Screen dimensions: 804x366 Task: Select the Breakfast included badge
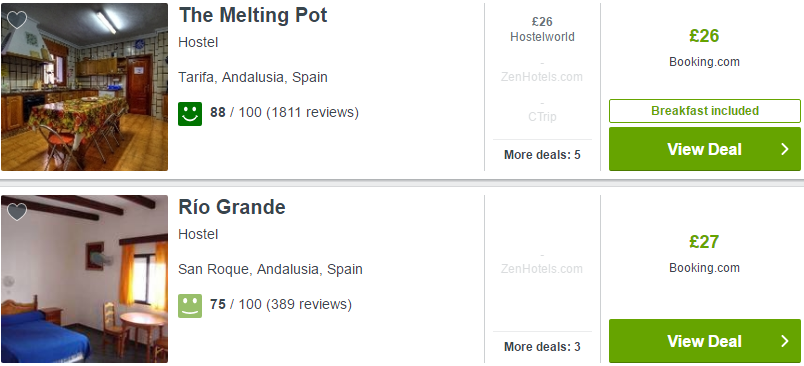click(705, 111)
